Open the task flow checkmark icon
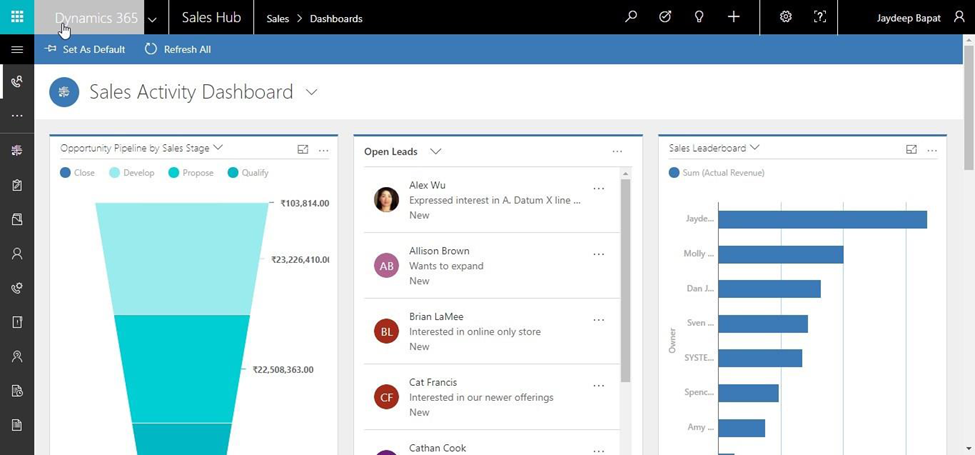This screenshot has height=455, width=975. tap(665, 17)
